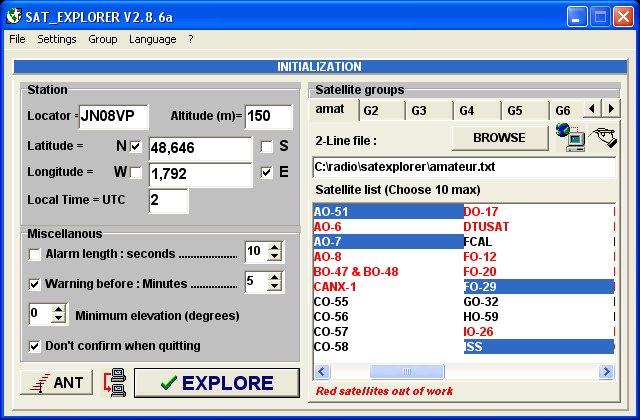This screenshot has width=640, height=420.
Task: Open the Settings menu
Action: tap(57, 39)
